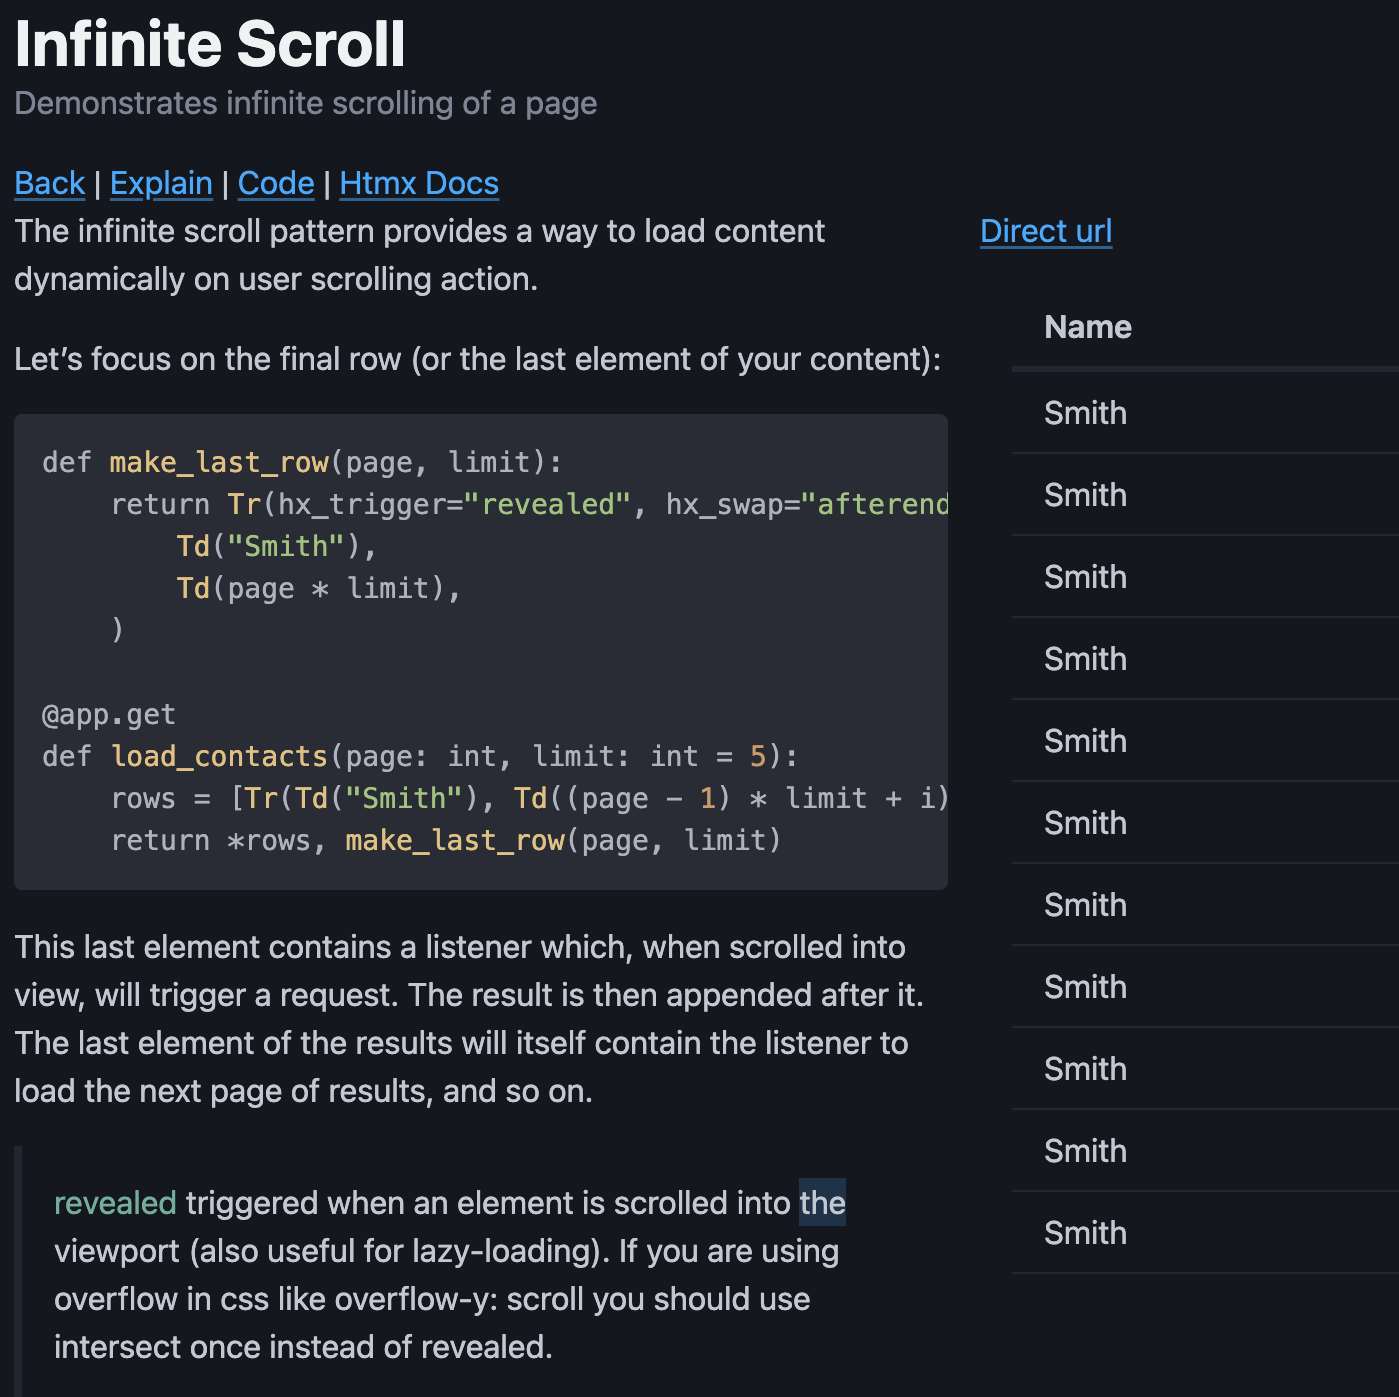Click the fifth Smith row
1399x1397 pixels.
[1085, 740]
